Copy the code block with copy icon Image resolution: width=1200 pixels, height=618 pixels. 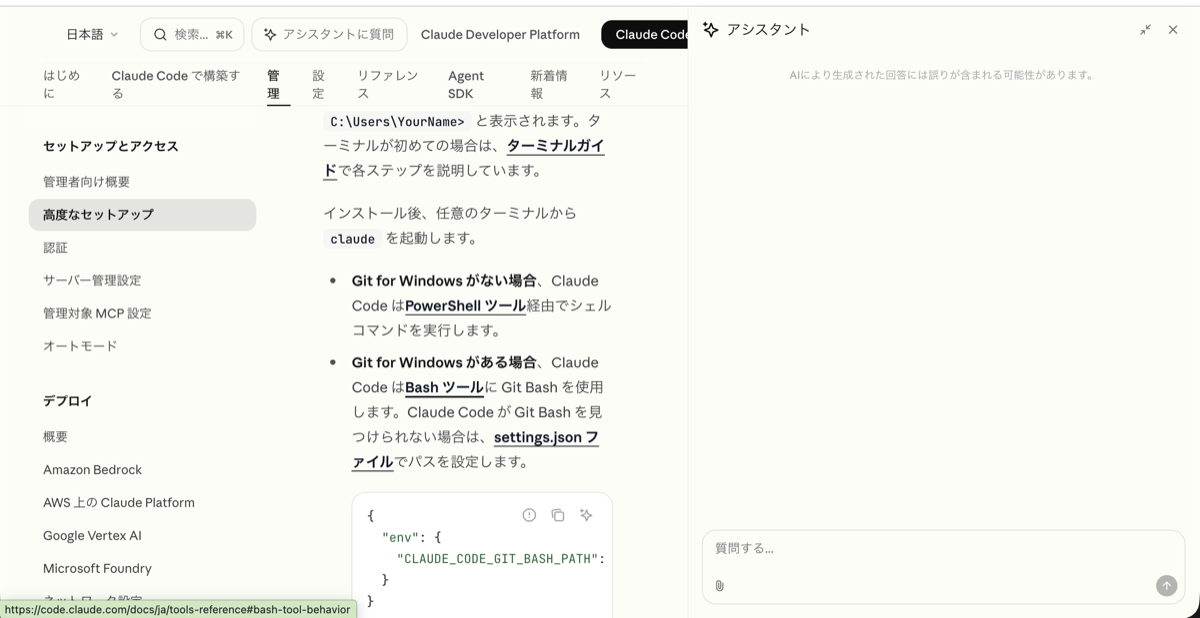558,515
